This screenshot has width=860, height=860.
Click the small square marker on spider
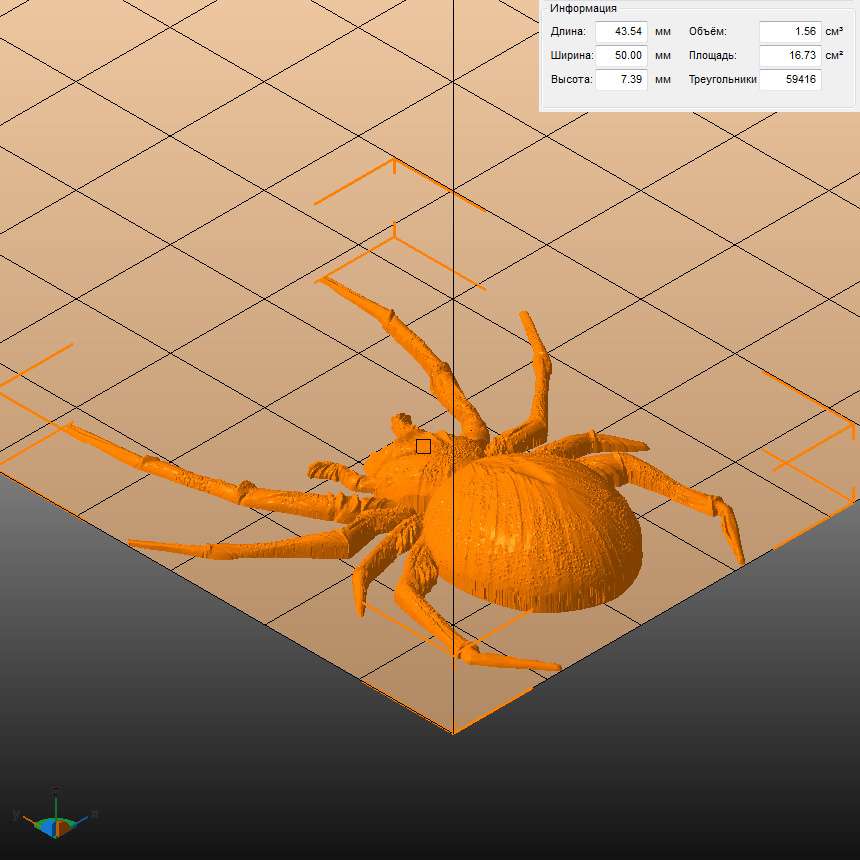pyautogui.click(x=423, y=446)
